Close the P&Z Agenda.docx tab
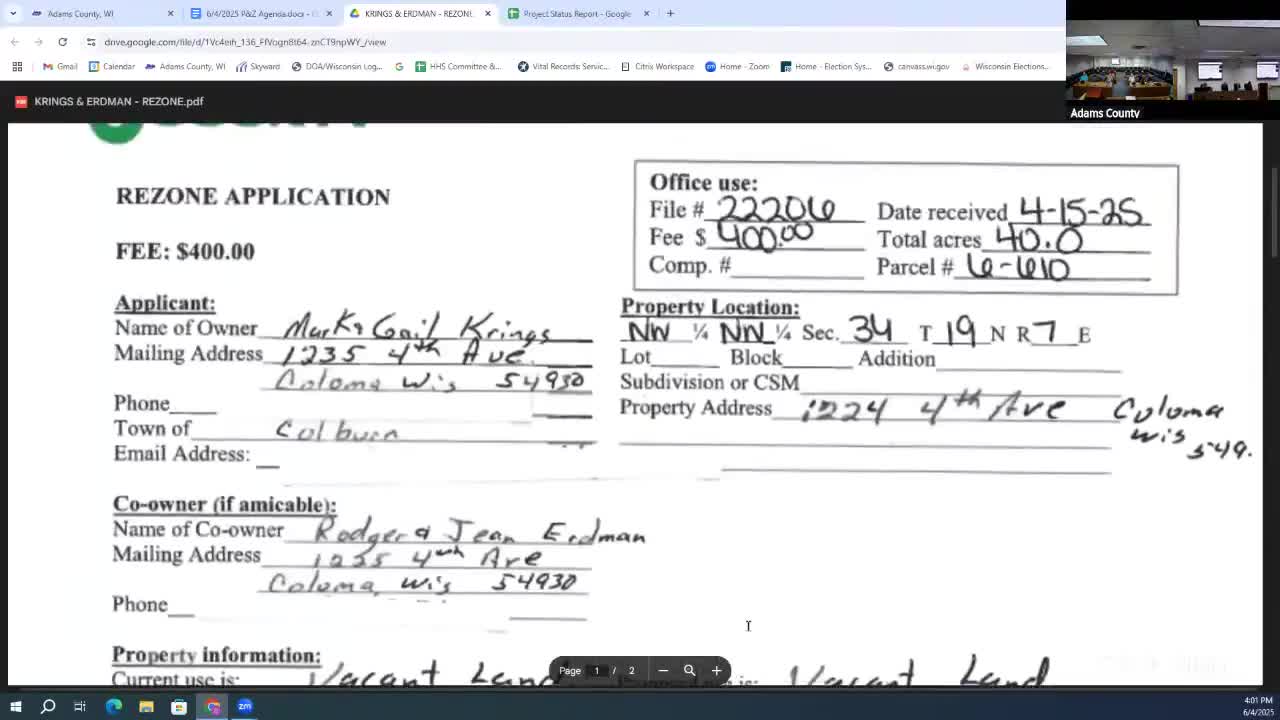Screen dimensions: 1280x720 (x=329, y=13)
